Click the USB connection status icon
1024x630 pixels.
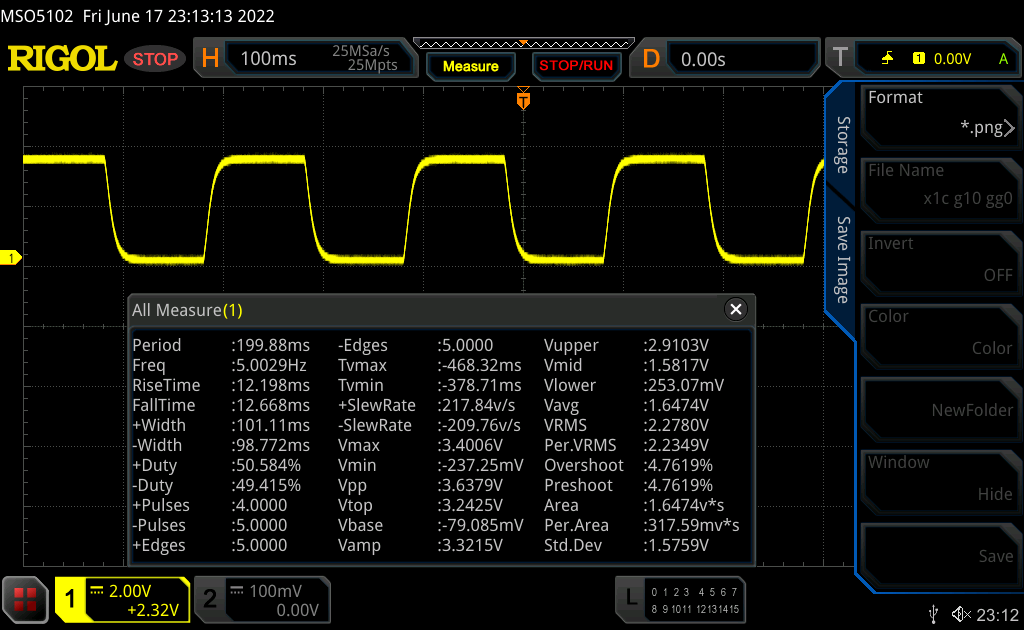pyautogui.click(x=934, y=613)
